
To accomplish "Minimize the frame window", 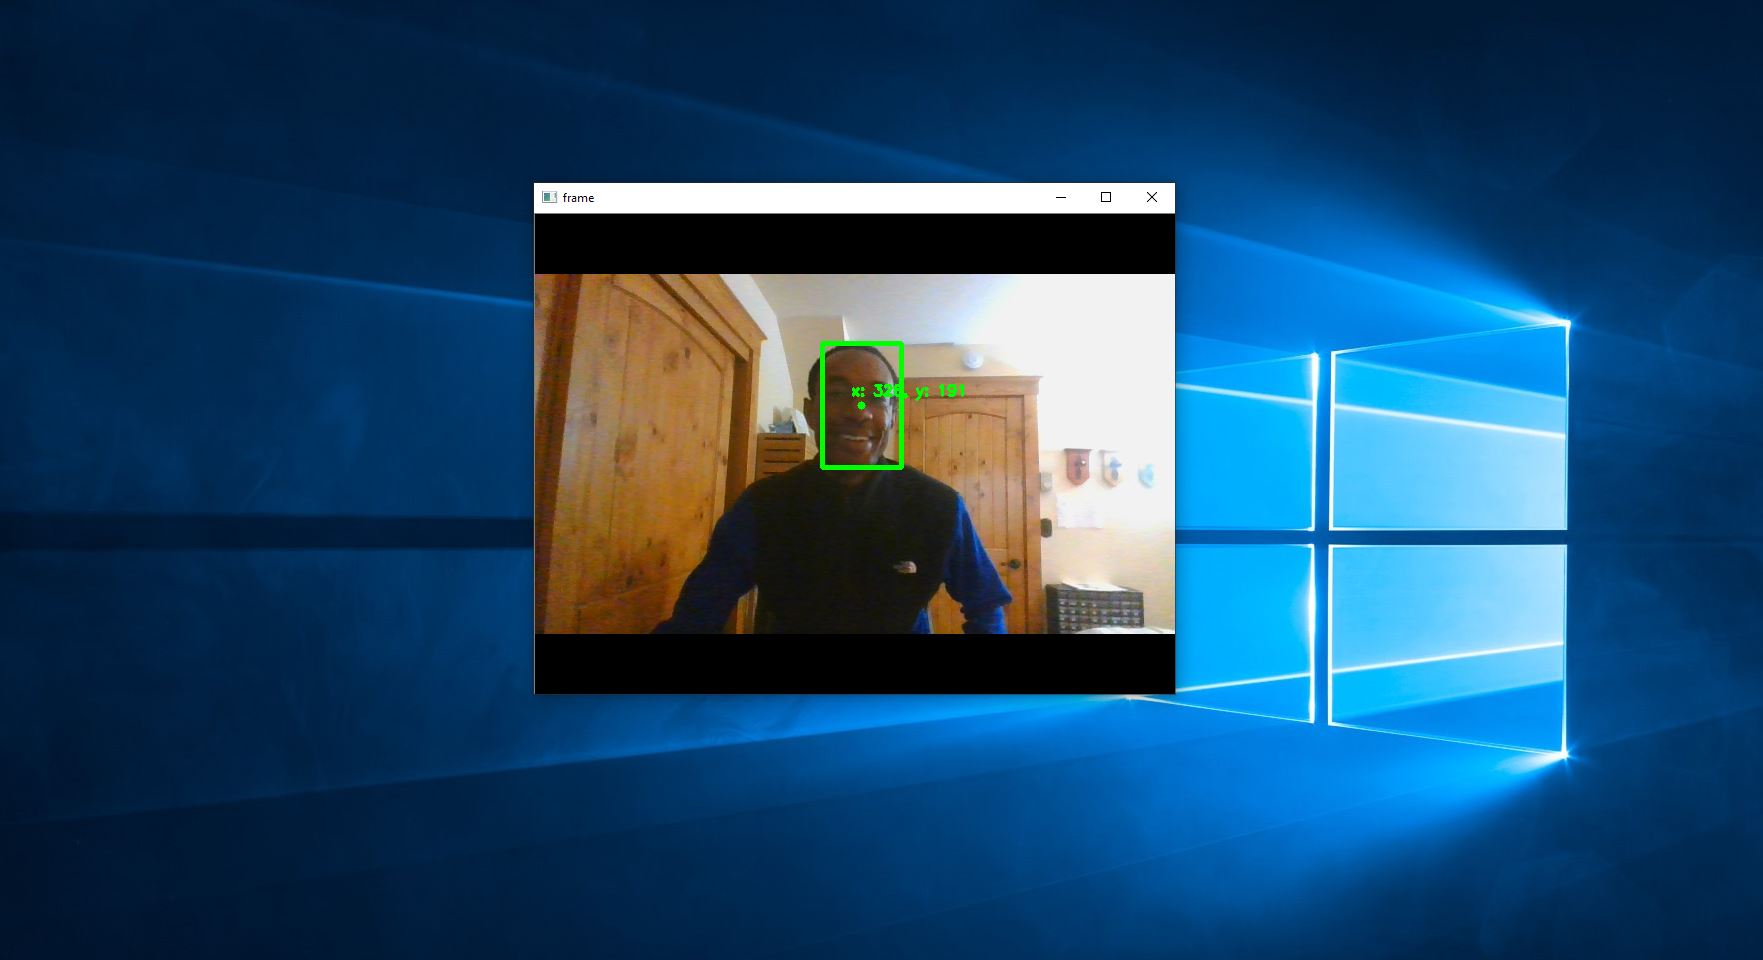I will [x=1060, y=197].
